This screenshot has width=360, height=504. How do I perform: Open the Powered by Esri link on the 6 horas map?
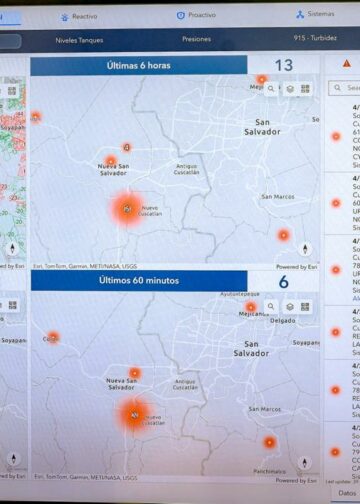tap(296, 267)
